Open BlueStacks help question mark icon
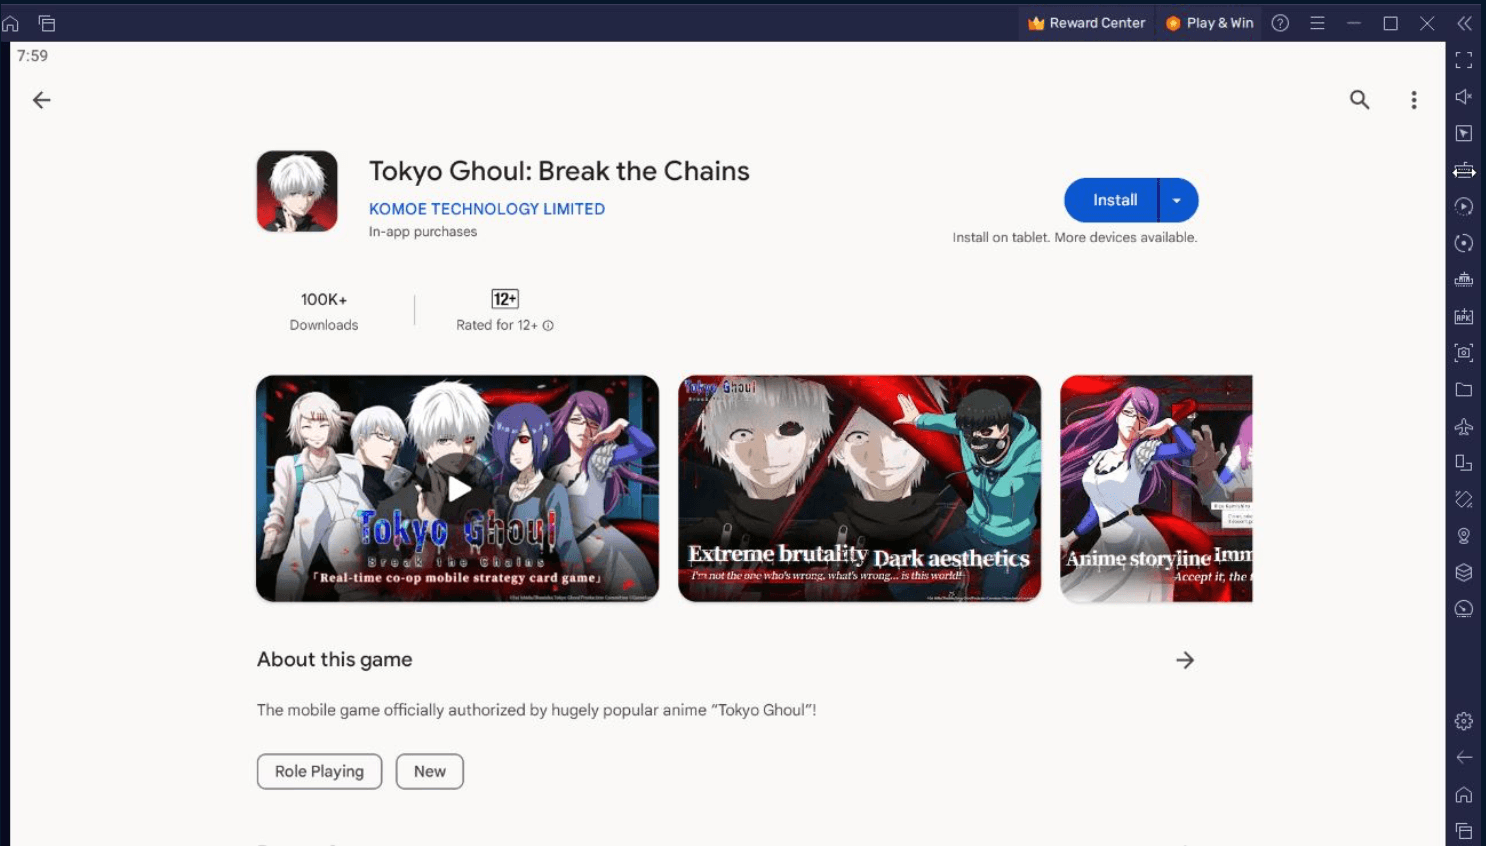 coord(1280,23)
